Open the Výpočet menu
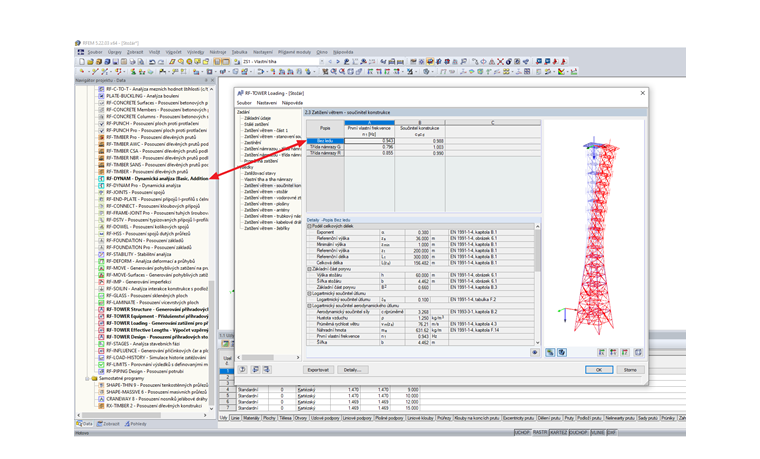 pos(174,52)
